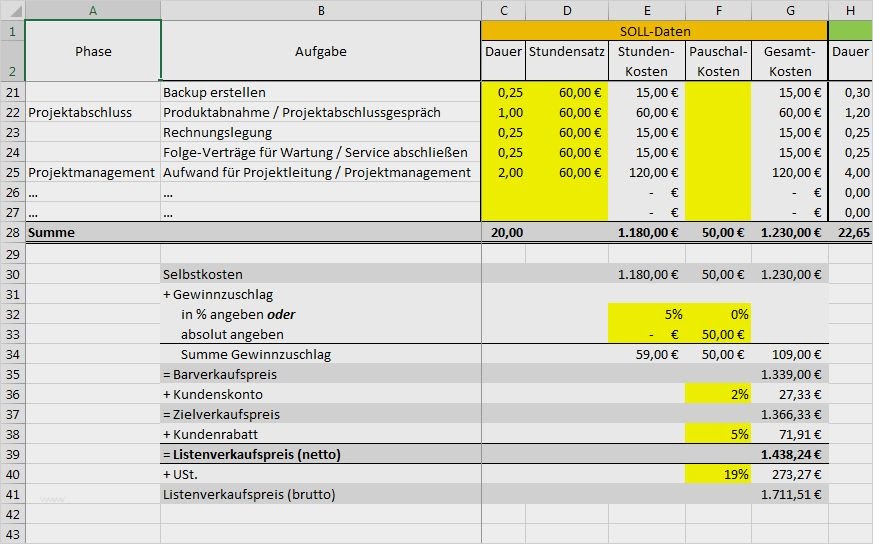
Task: Select value '109,00 €'
Action: click(x=789, y=354)
